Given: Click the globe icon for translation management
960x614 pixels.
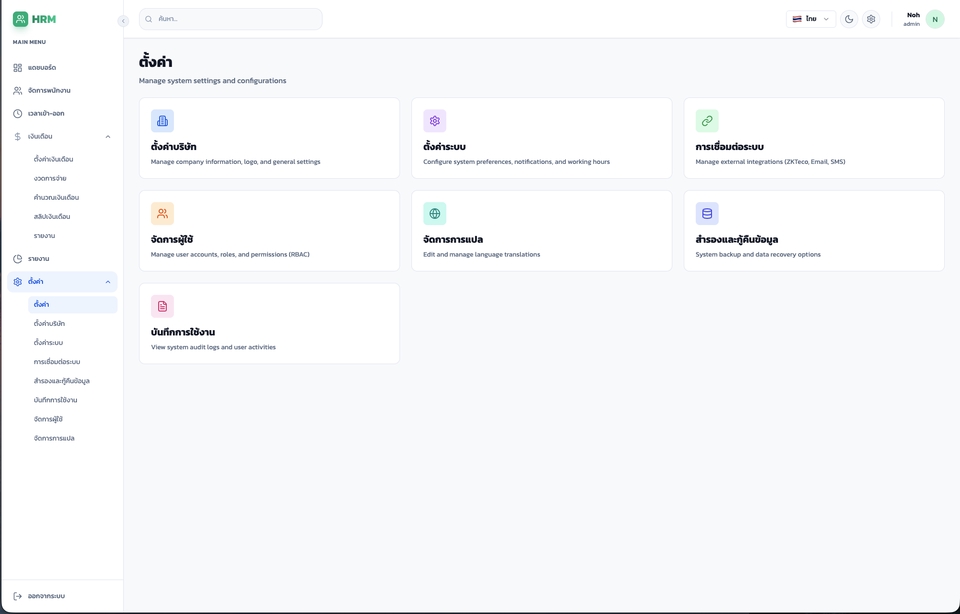Looking at the screenshot, I should click(x=434, y=213).
